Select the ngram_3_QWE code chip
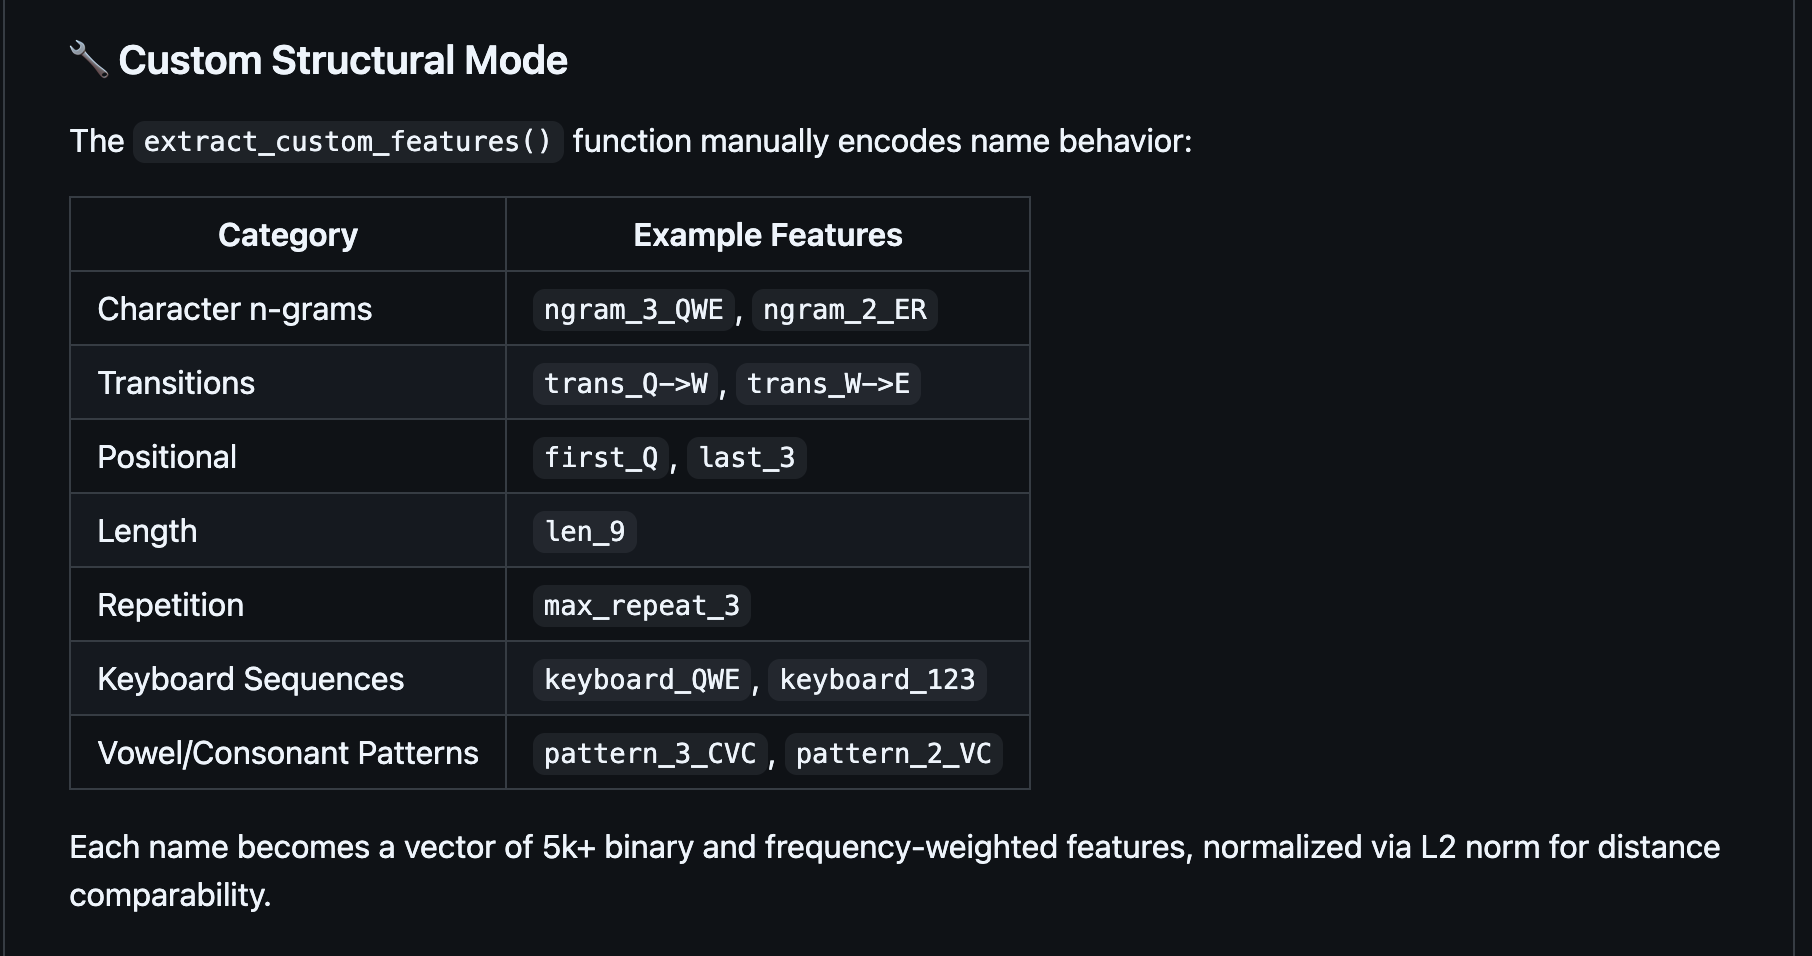The height and width of the screenshot is (956, 1812). pos(633,310)
